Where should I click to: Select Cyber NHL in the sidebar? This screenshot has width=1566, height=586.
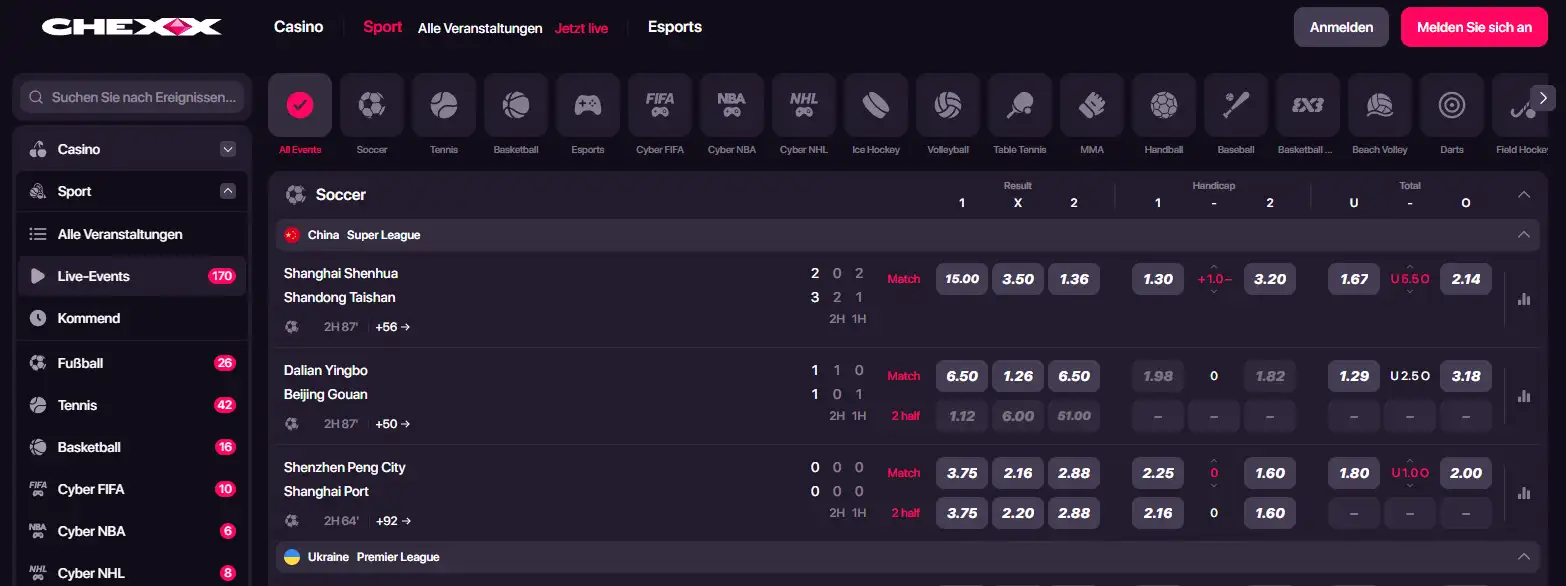132,573
